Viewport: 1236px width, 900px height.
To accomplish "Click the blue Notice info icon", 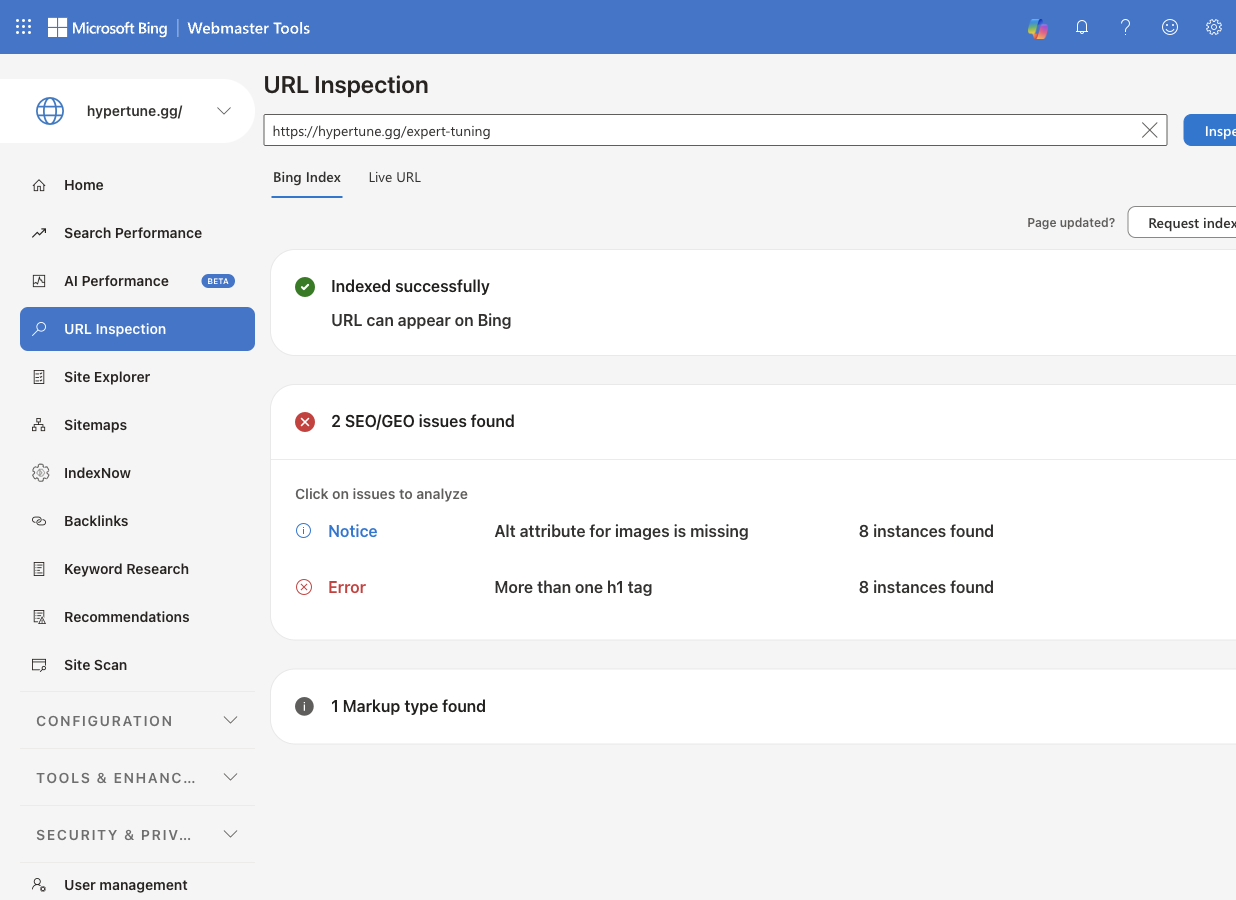I will pos(304,531).
